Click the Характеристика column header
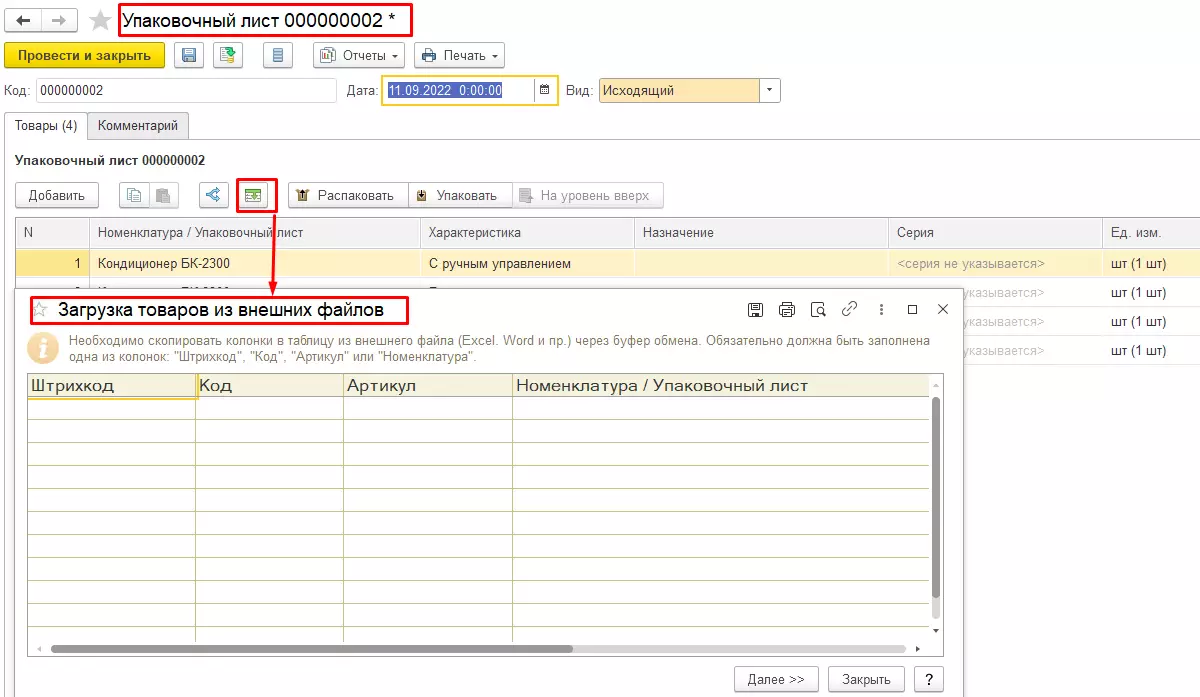1200x697 pixels. [x=527, y=232]
